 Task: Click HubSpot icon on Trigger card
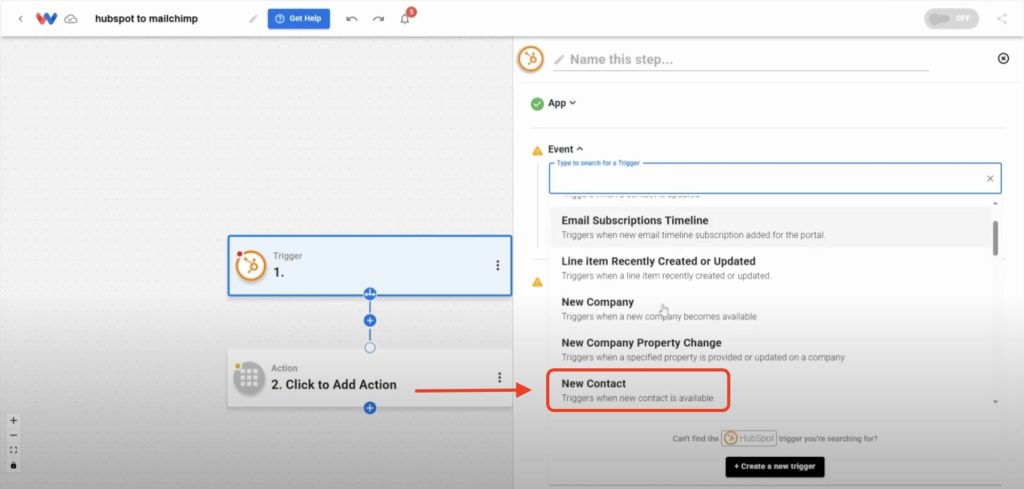click(x=251, y=266)
